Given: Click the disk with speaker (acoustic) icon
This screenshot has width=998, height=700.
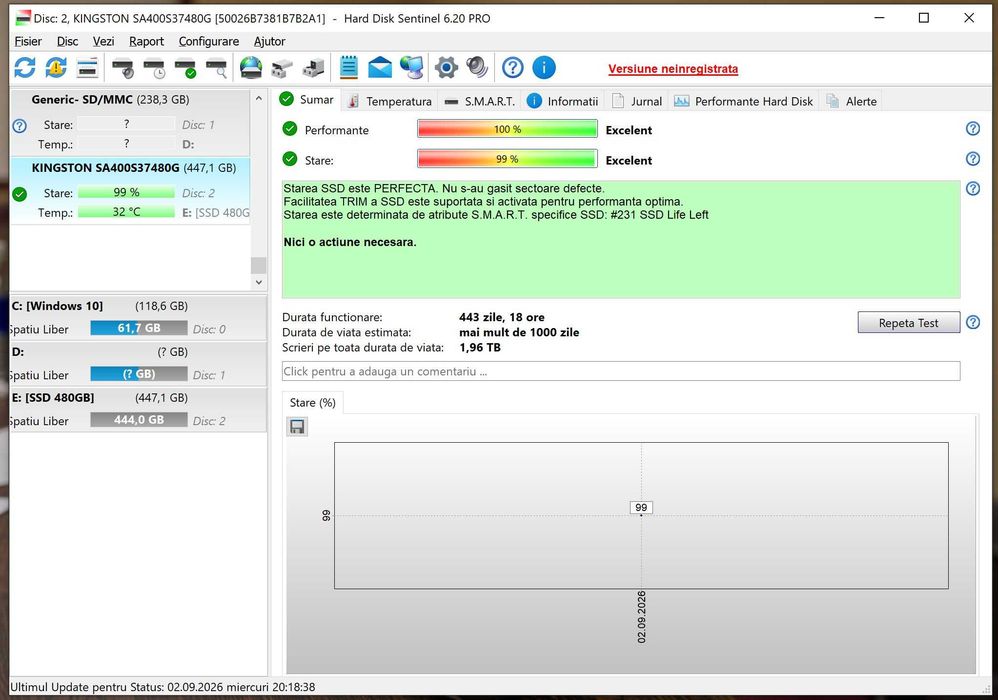Looking at the screenshot, I should click(123, 67).
